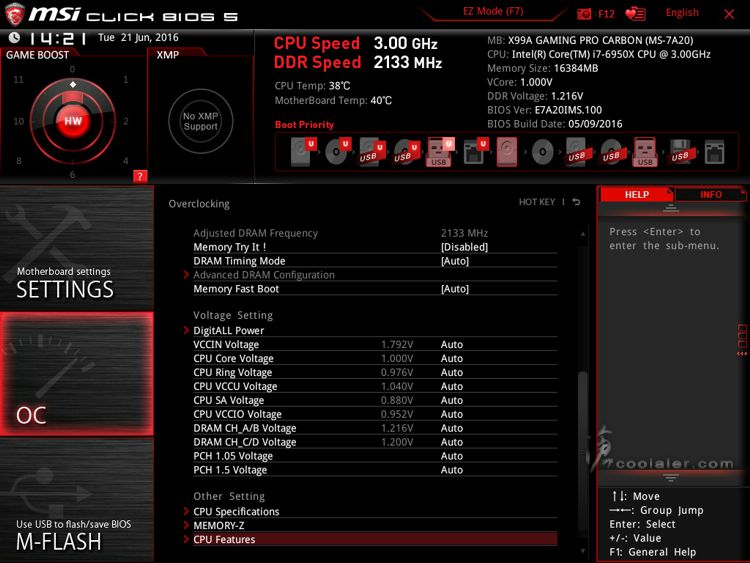This screenshot has width=750, height=563.
Task: Select the PCH 1.5 Voltage Auto field
Action: 452,470
